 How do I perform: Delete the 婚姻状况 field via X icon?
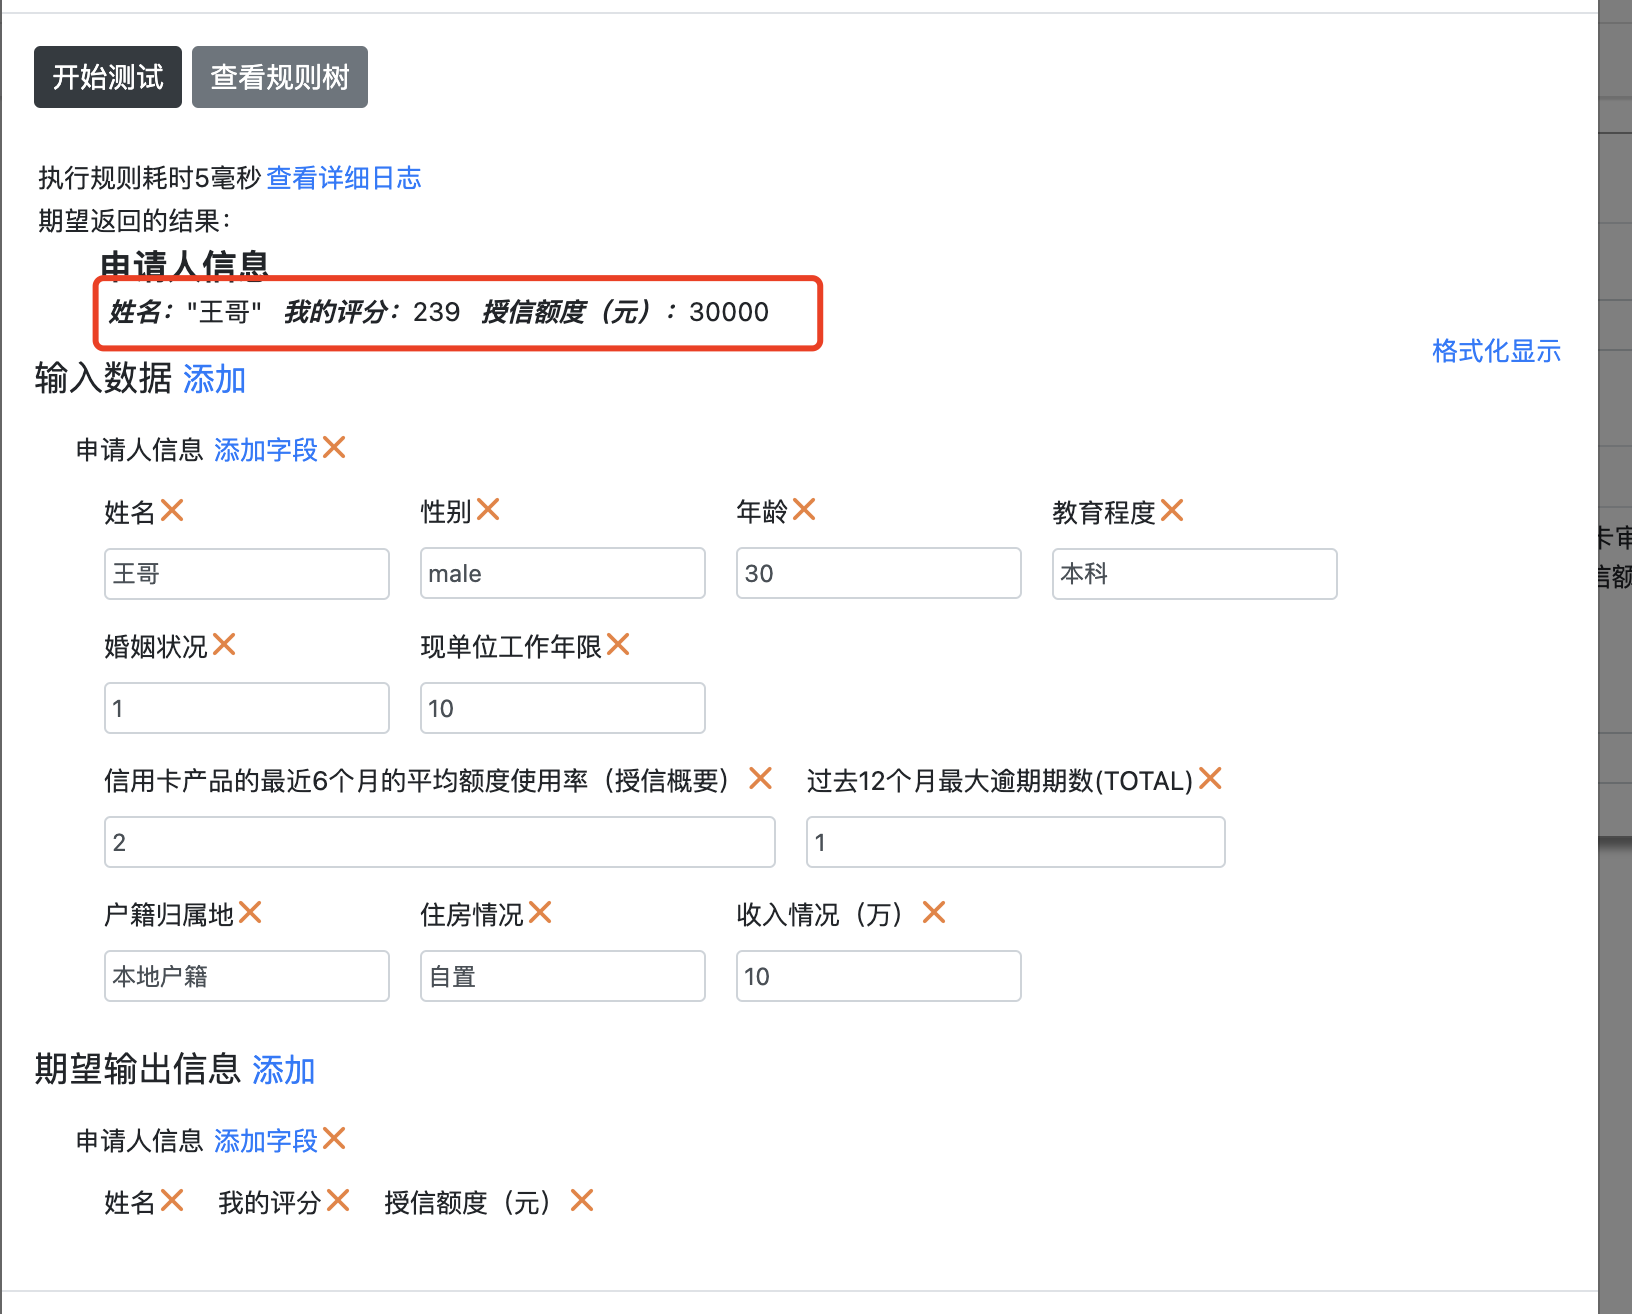pyautogui.click(x=224, y=645)
